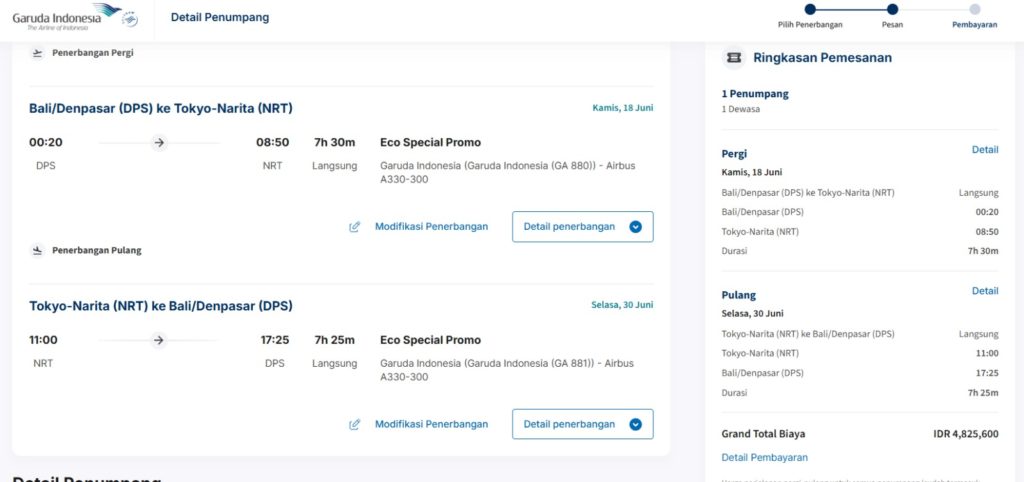The width and height of the screenshot is (1024, 482).
Task: Click the departure plane icon beside Penerbangan Pergi
Action: coord(38,53)
